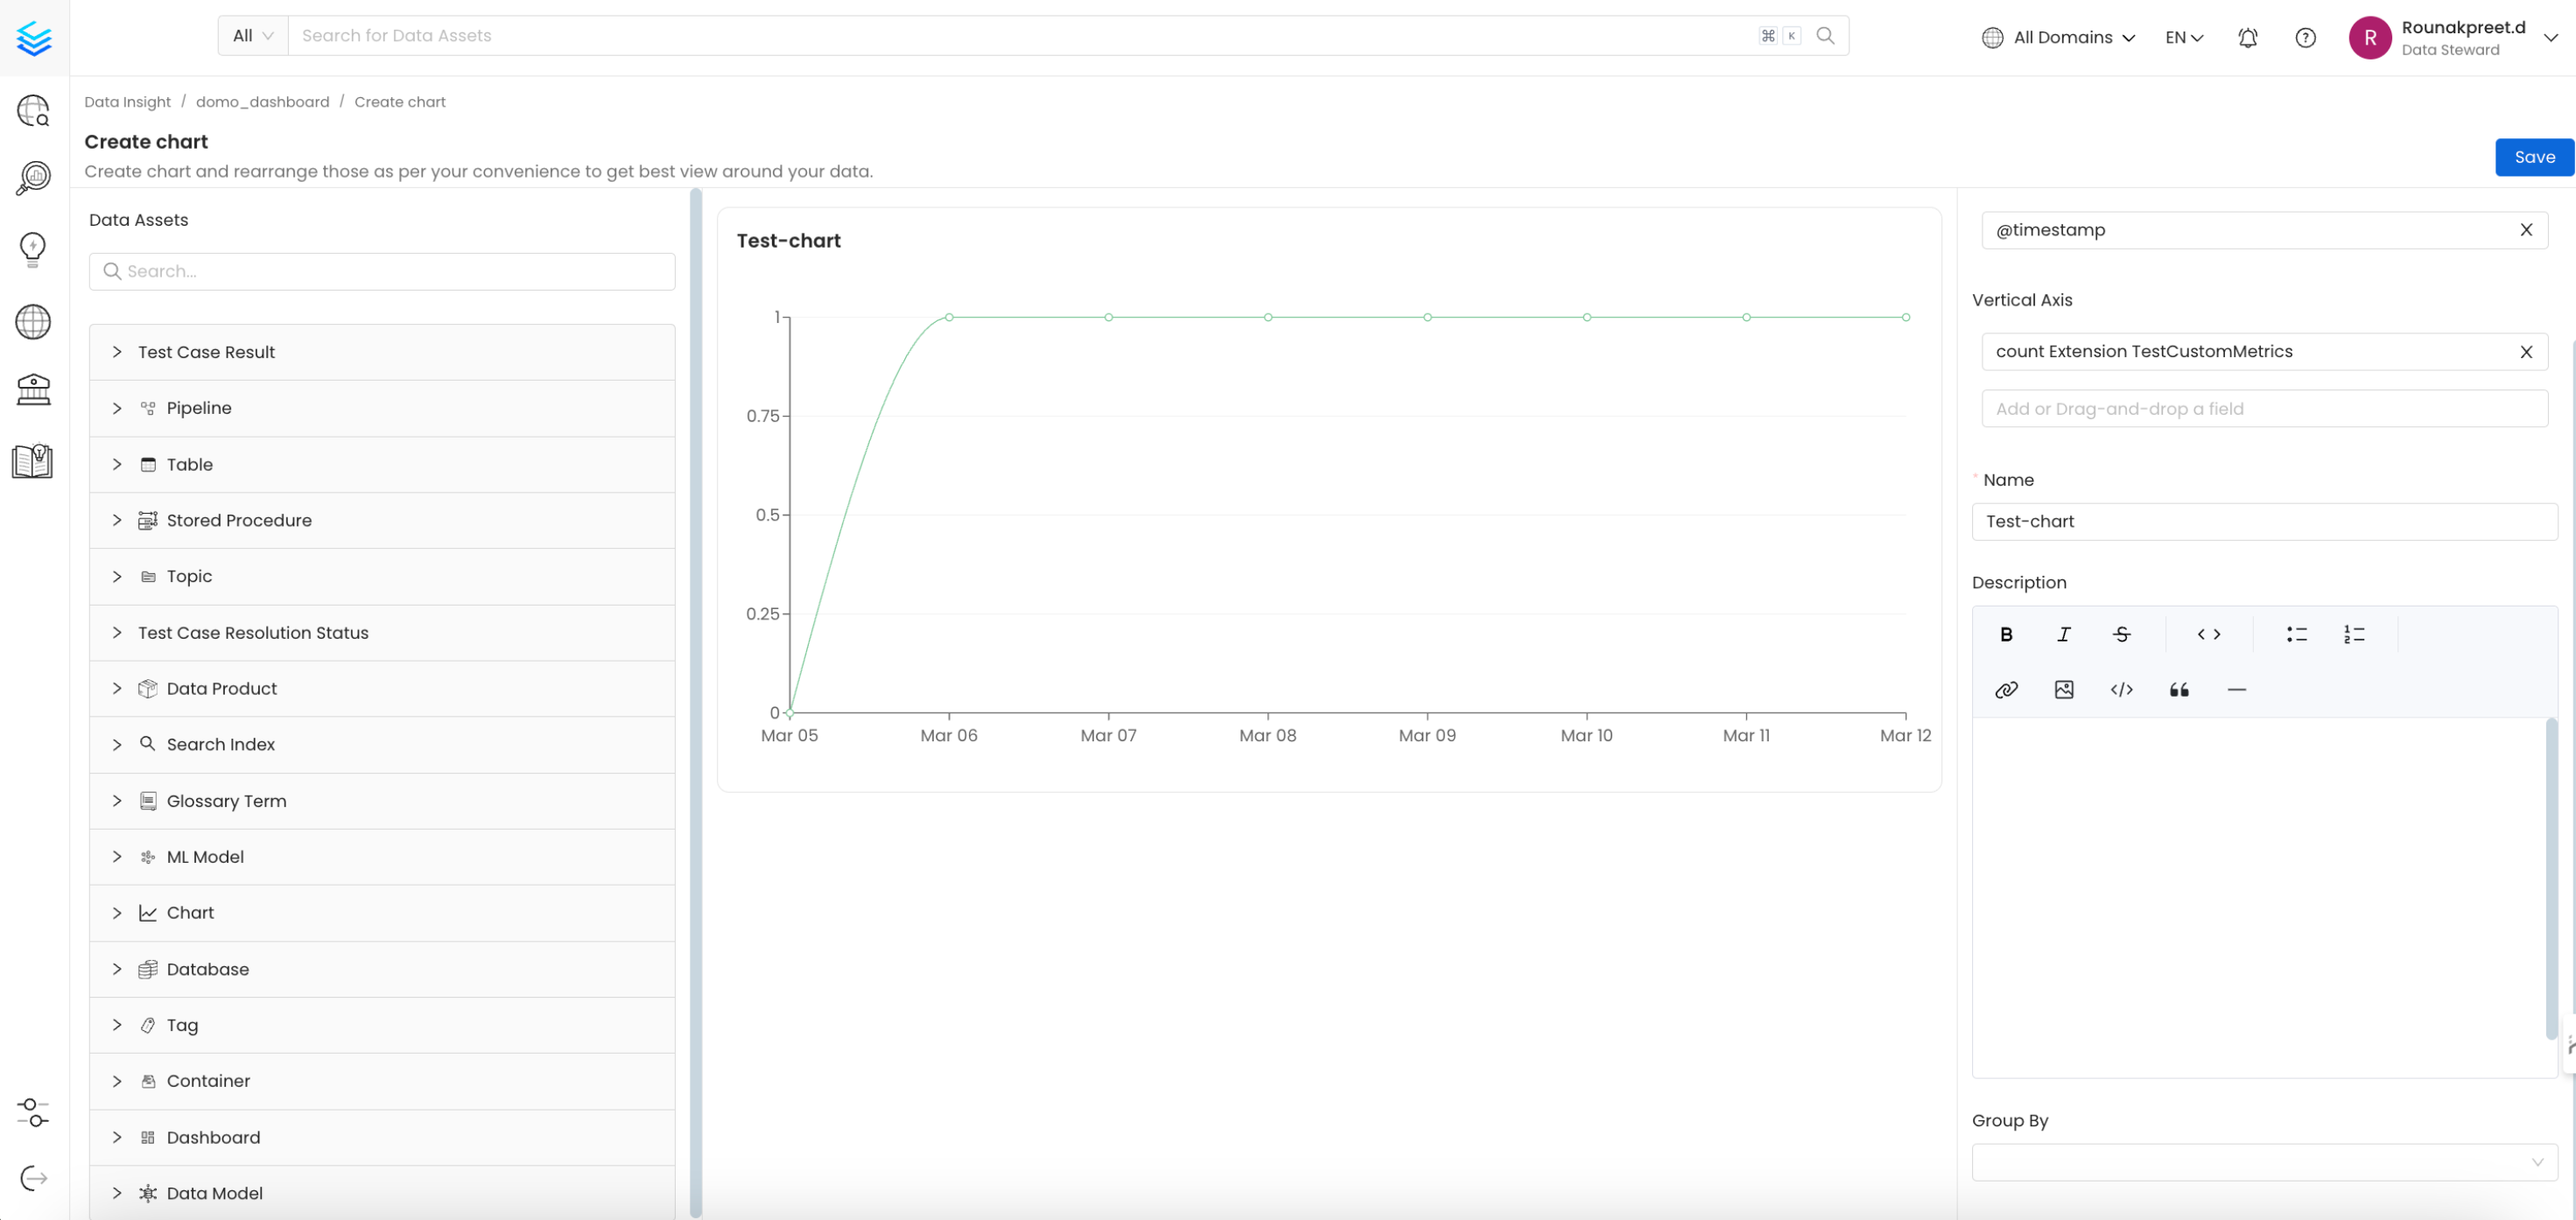Enable bulleted list in the Description editor
Screen dimensions: 2576x1220
pyautogui.click(x=2296, y=634)
